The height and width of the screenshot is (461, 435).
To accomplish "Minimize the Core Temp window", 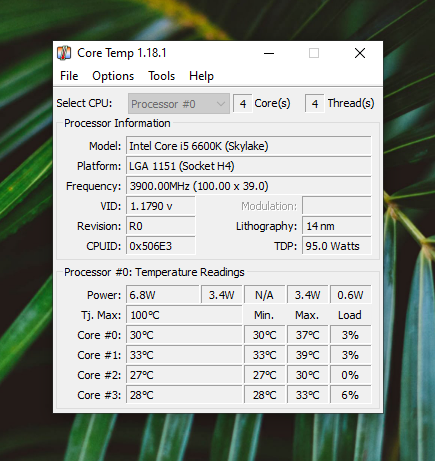I will 269,53.
